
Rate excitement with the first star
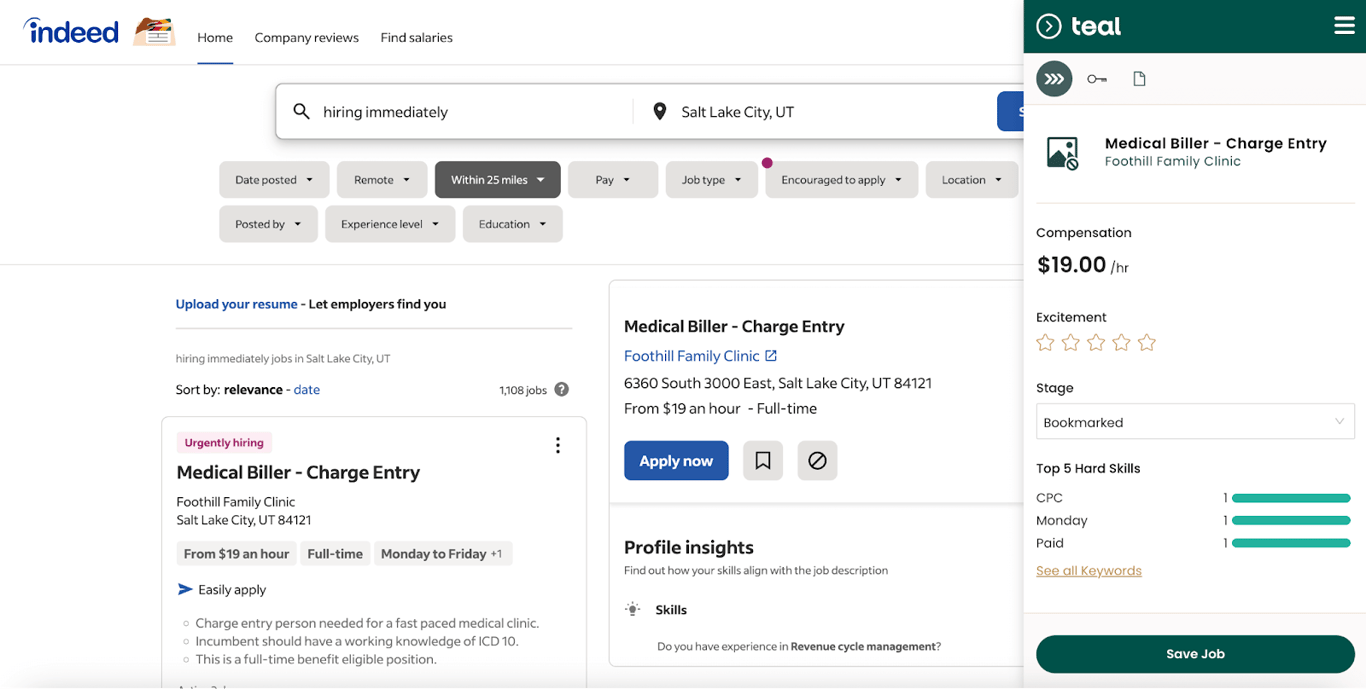(1045, 343)
